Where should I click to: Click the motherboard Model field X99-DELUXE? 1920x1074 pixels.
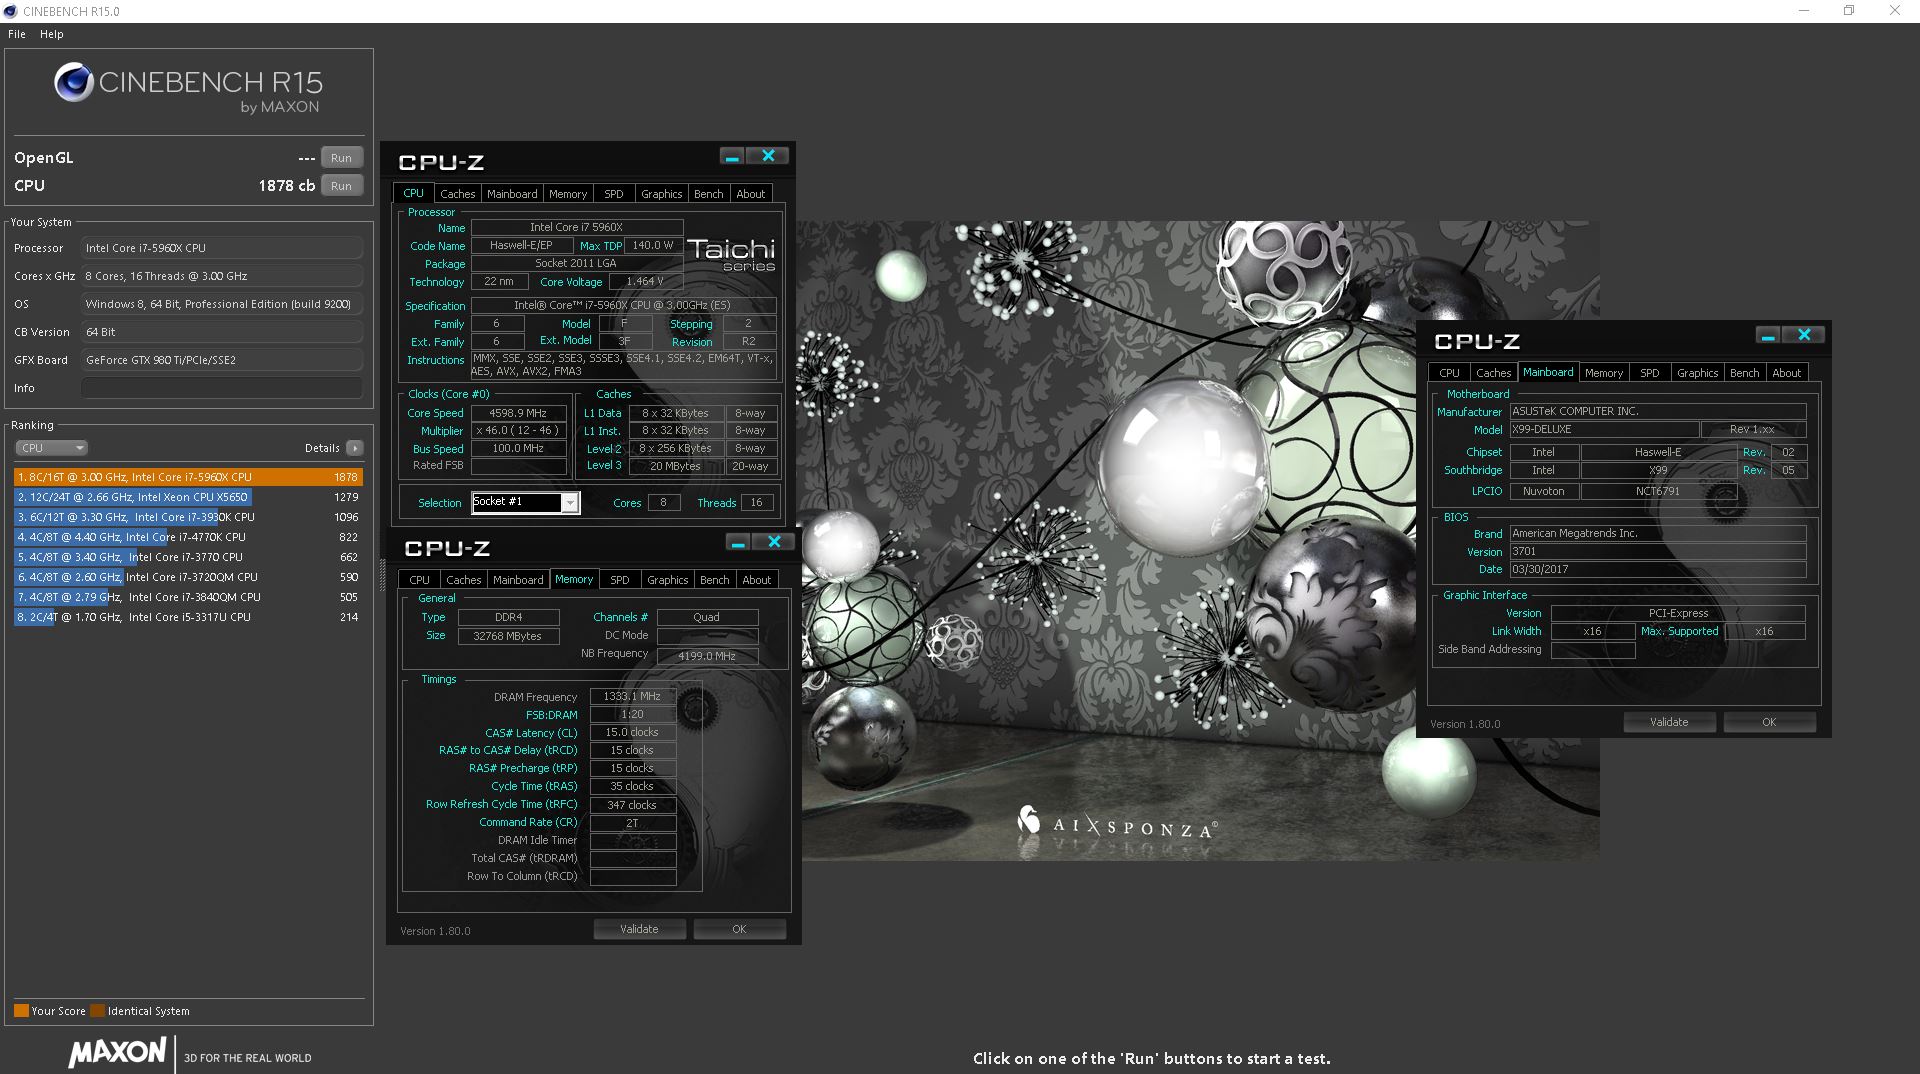click(1604, 430)
